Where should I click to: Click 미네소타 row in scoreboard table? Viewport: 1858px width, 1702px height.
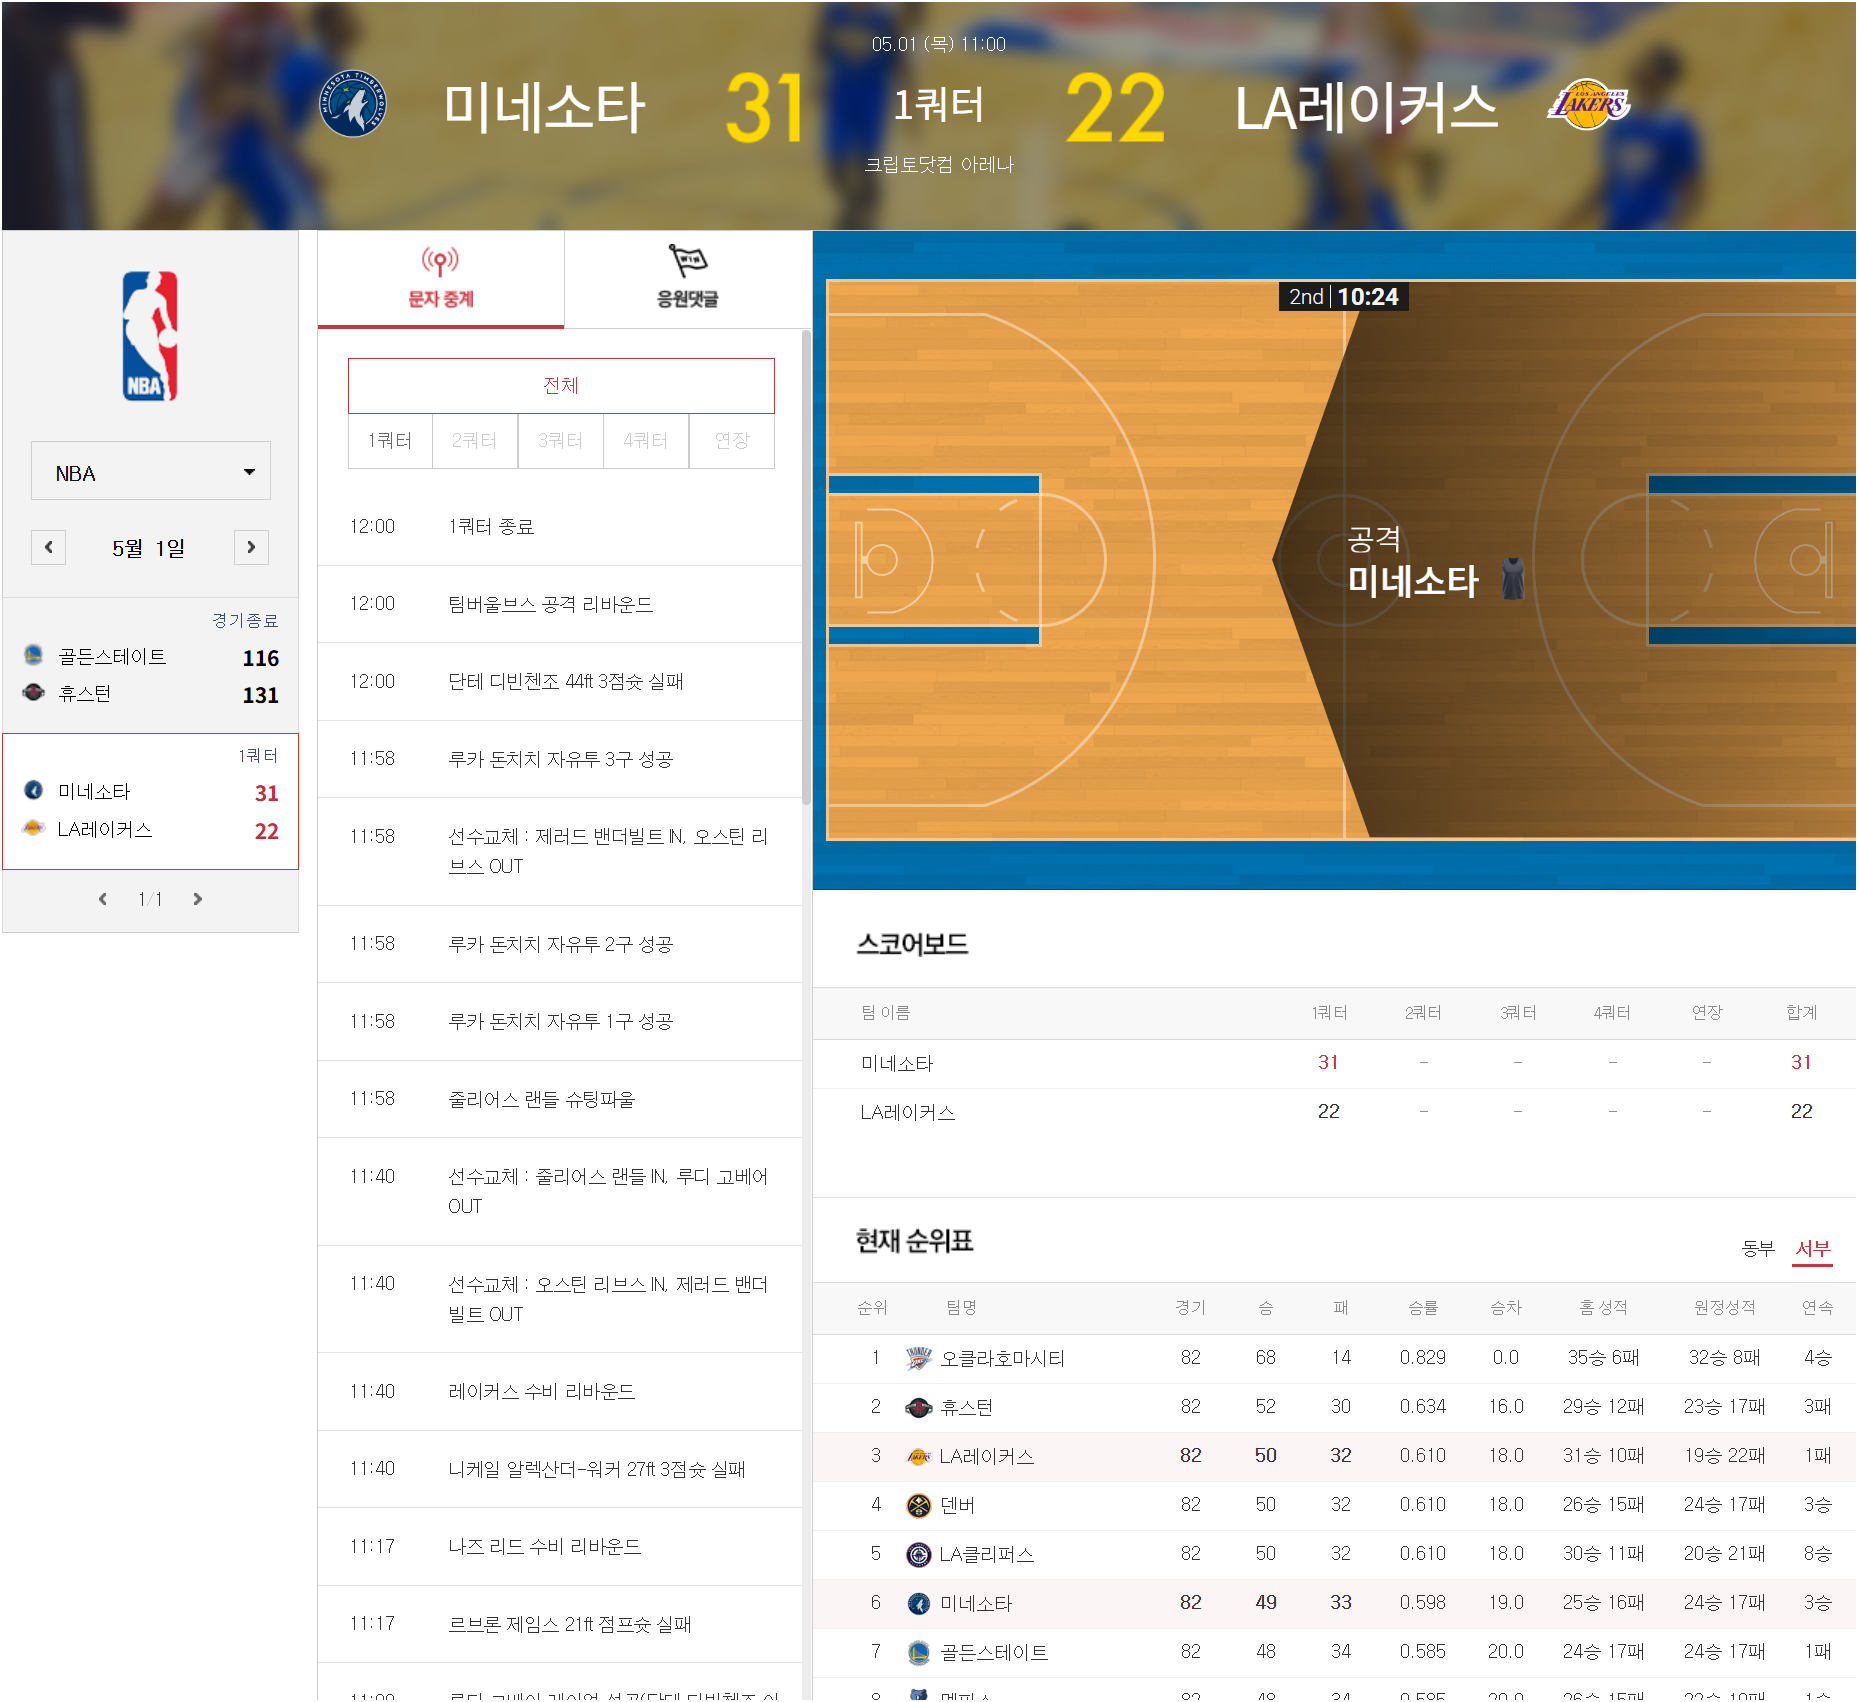point(1335,1063)
